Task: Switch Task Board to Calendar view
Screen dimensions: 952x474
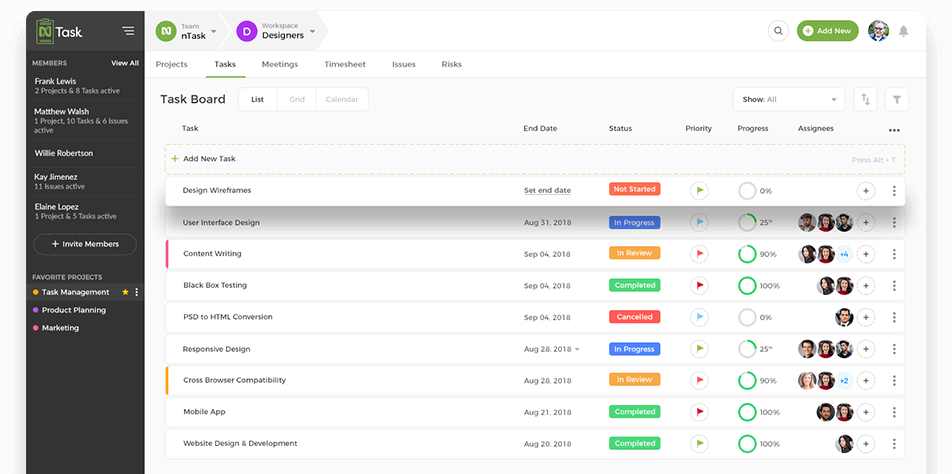Action: click(342, 99)
